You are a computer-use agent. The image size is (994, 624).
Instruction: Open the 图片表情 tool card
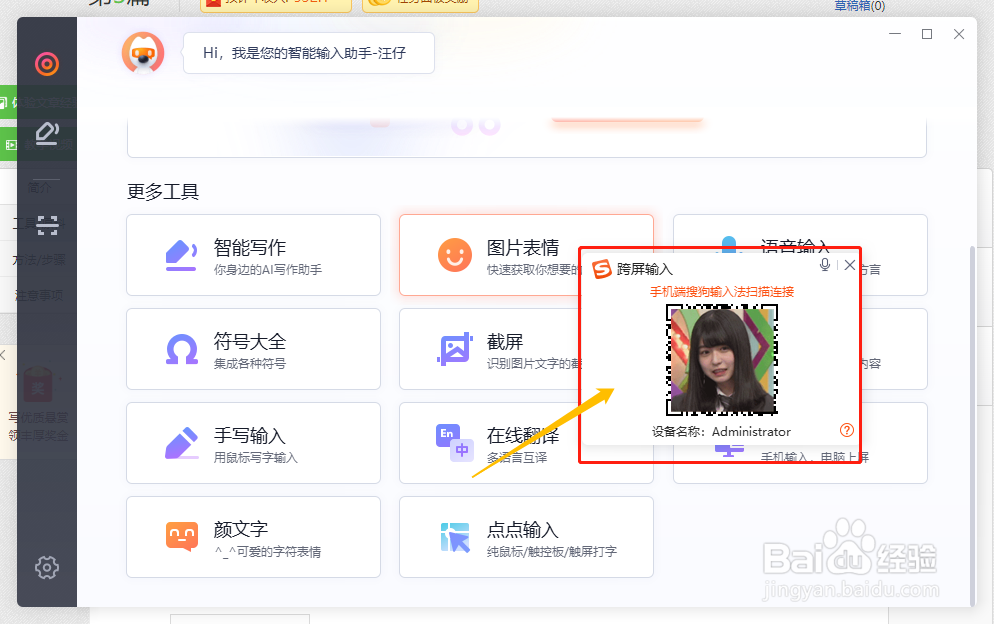coord(526,255)
